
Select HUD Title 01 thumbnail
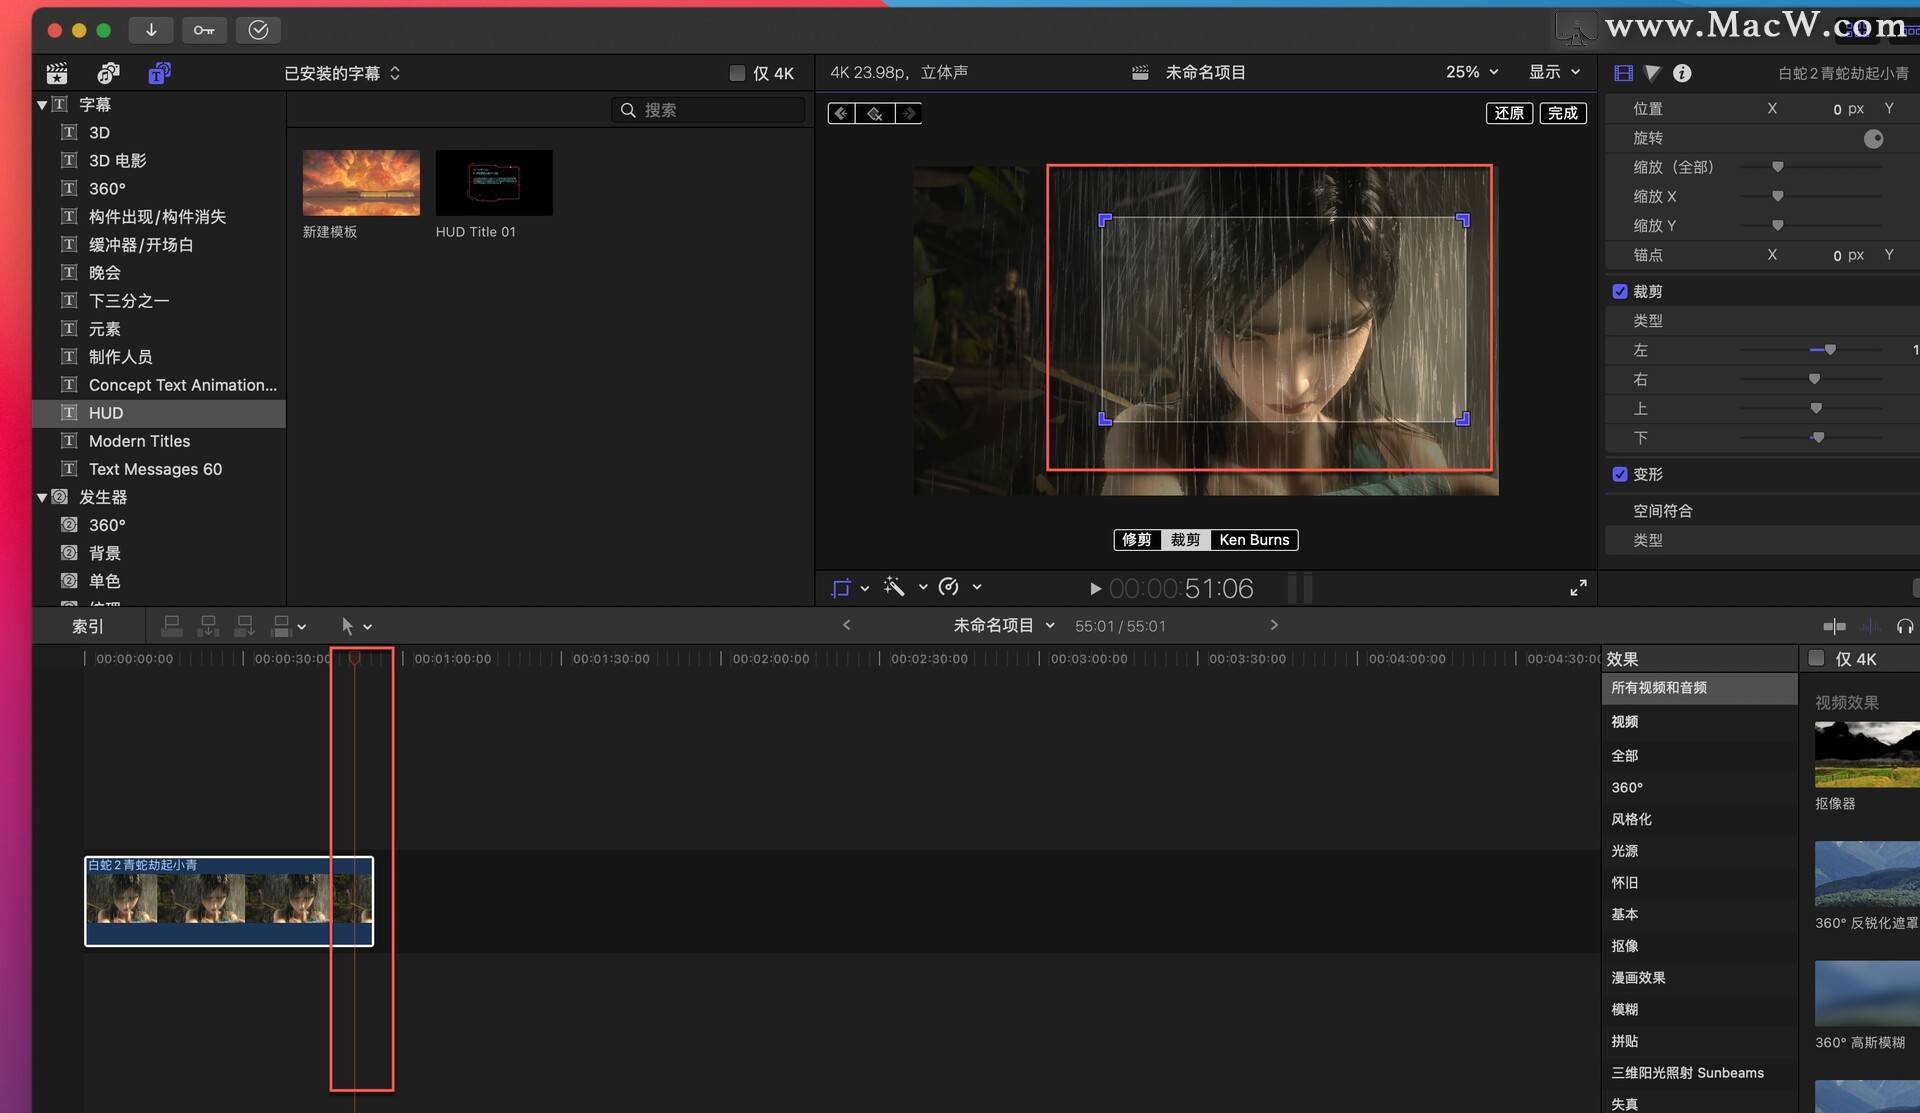coord(494,183)
